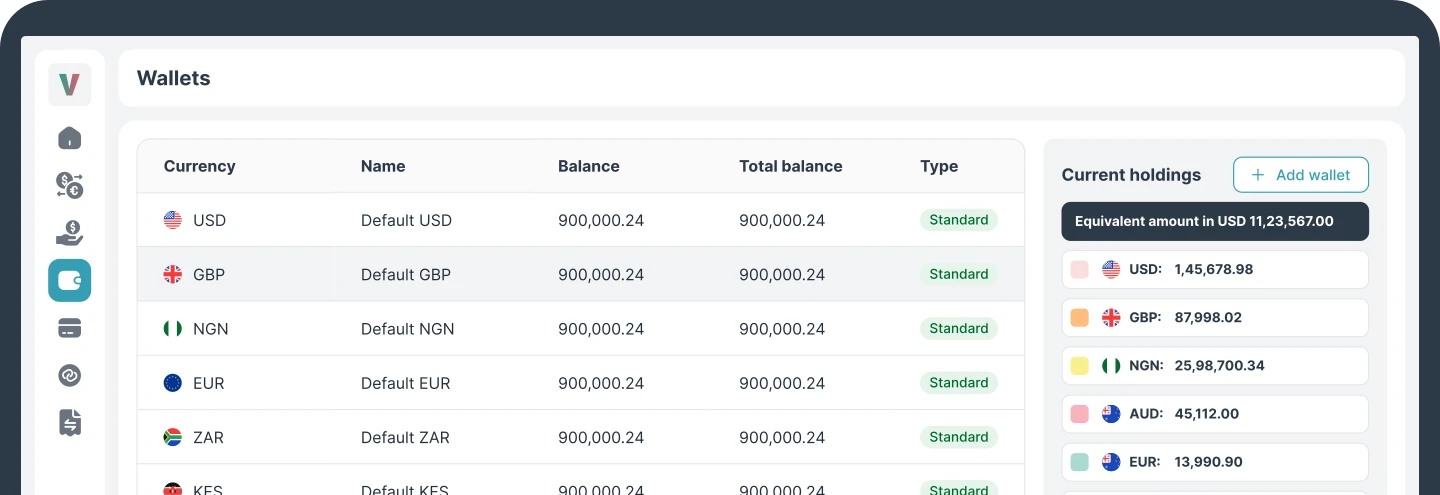Select the Default EUR wallet name
The width and height of the screenshot is (1440, 495).
(406, 383)
